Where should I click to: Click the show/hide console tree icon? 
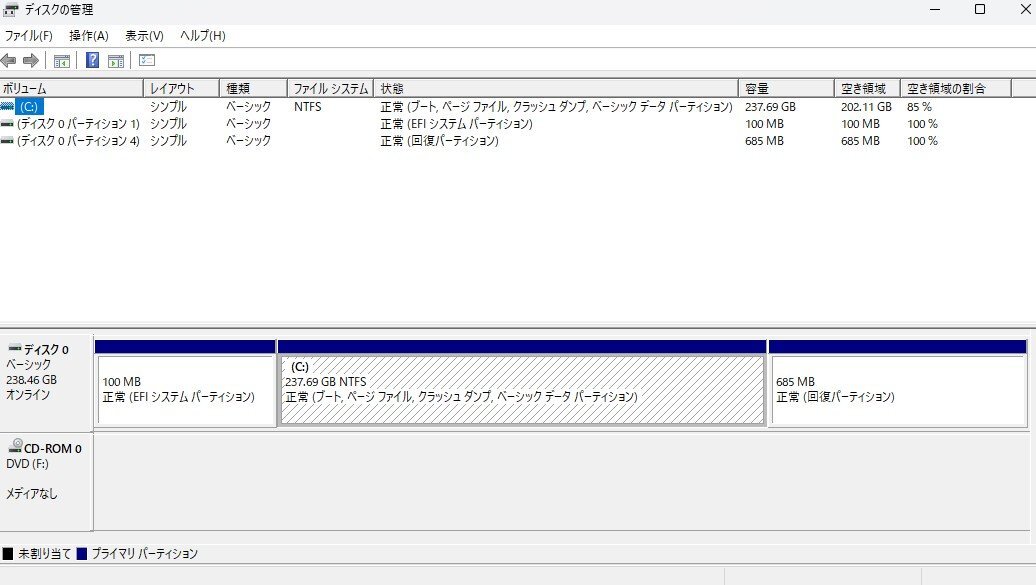(61, 61)
